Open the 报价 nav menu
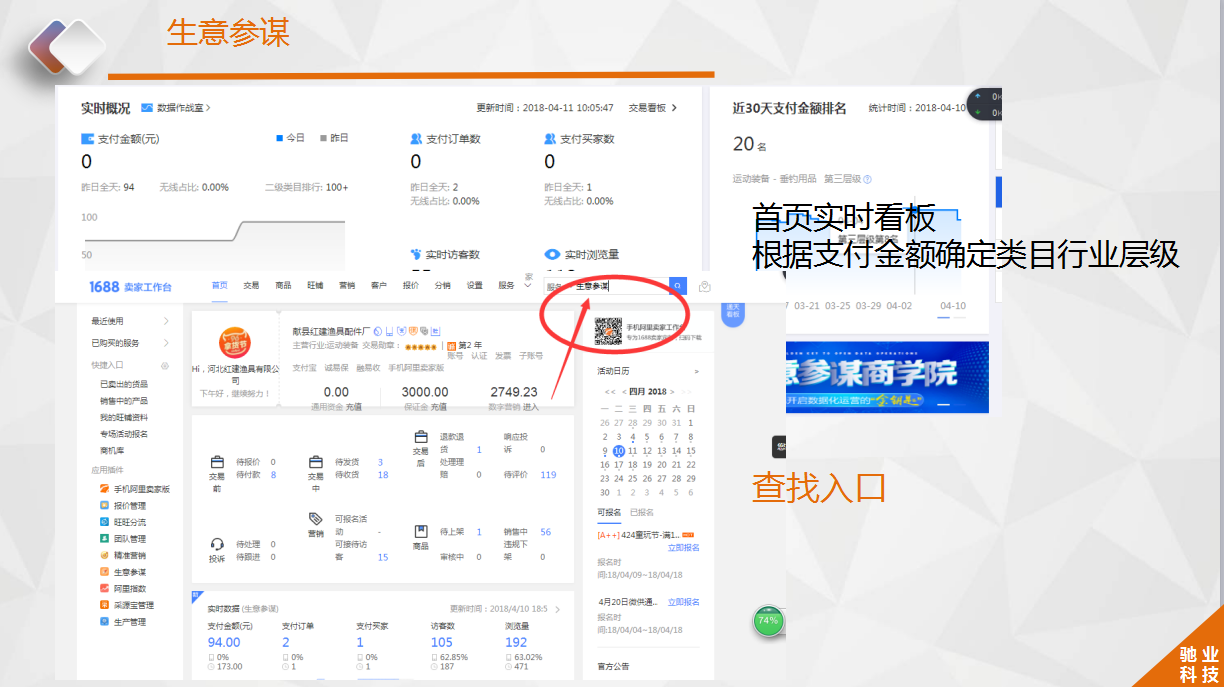This screenshot has width=1224, height=687. tap(410, 286)
